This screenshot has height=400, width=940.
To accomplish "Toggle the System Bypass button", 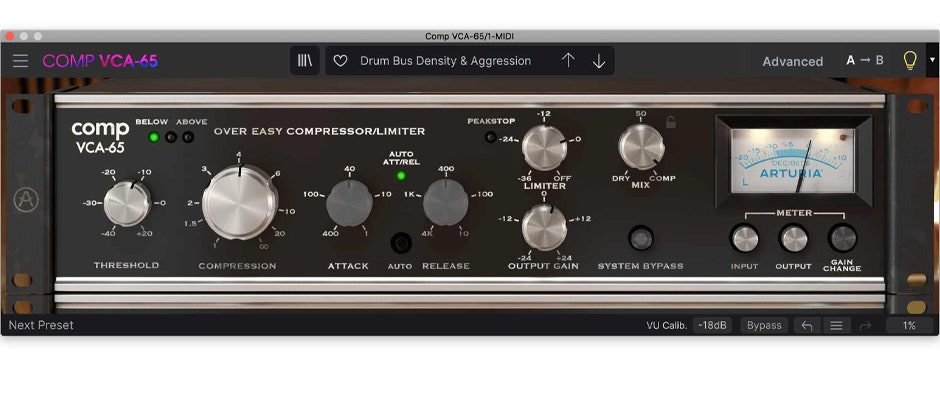I will 640,239.
